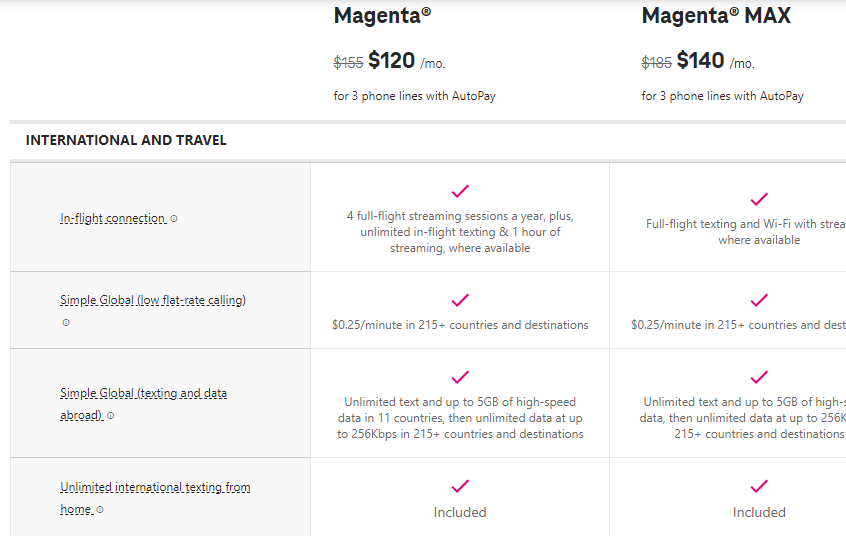846x536 pixels.
Task: Click Magenta MAX Simple Global calling checkmark
Action: click(x=759, y=300)
